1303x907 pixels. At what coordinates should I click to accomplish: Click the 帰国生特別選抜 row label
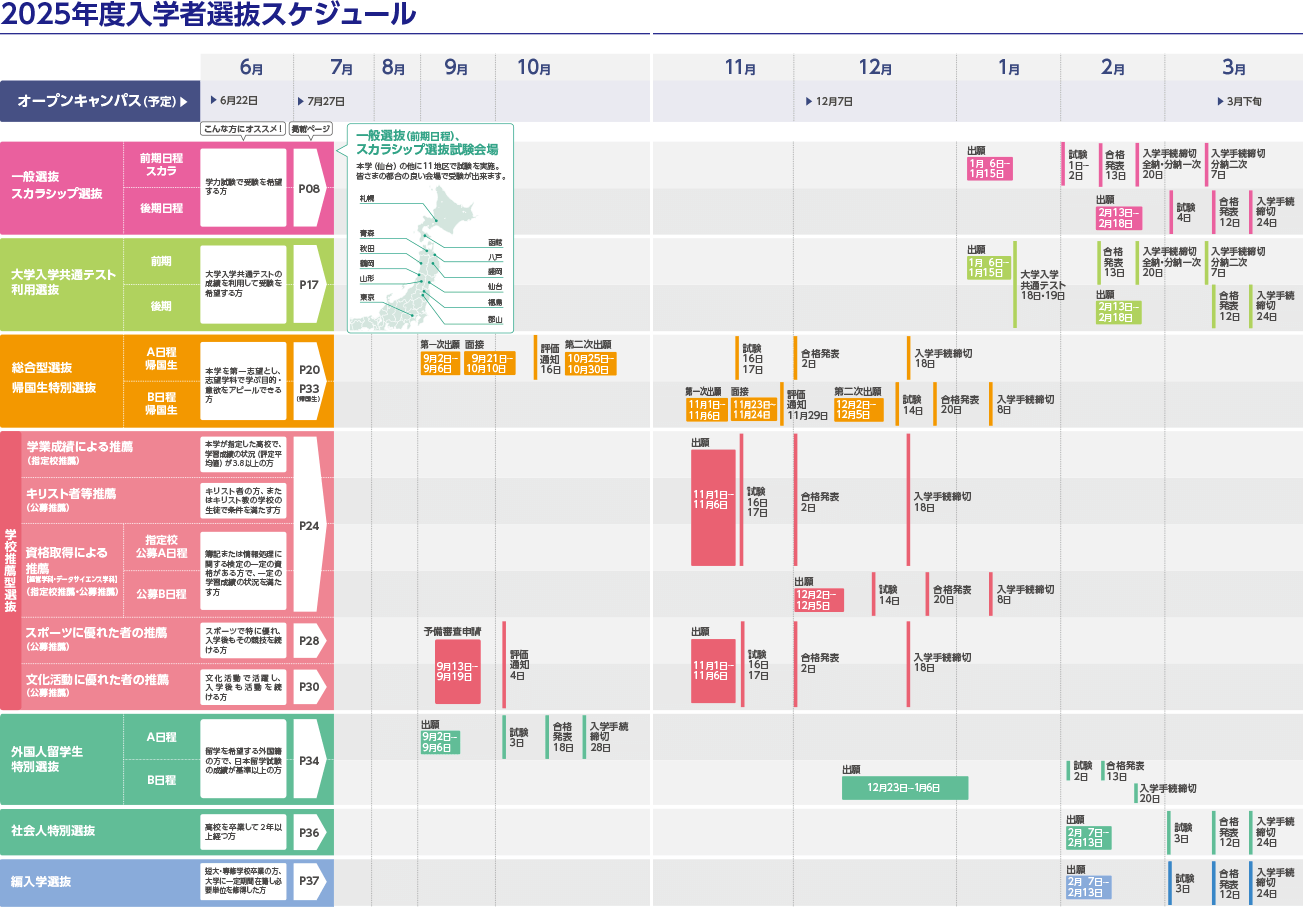(x=53, y=388)
